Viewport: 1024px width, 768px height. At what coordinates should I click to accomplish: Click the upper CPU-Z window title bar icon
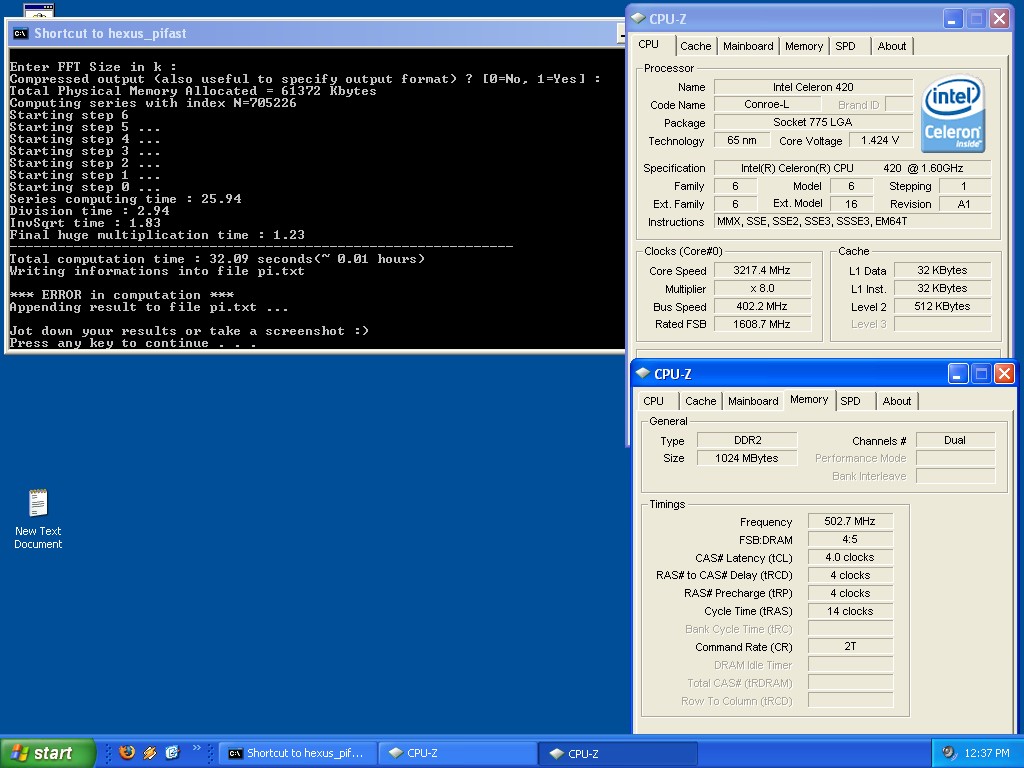[639, 19]
